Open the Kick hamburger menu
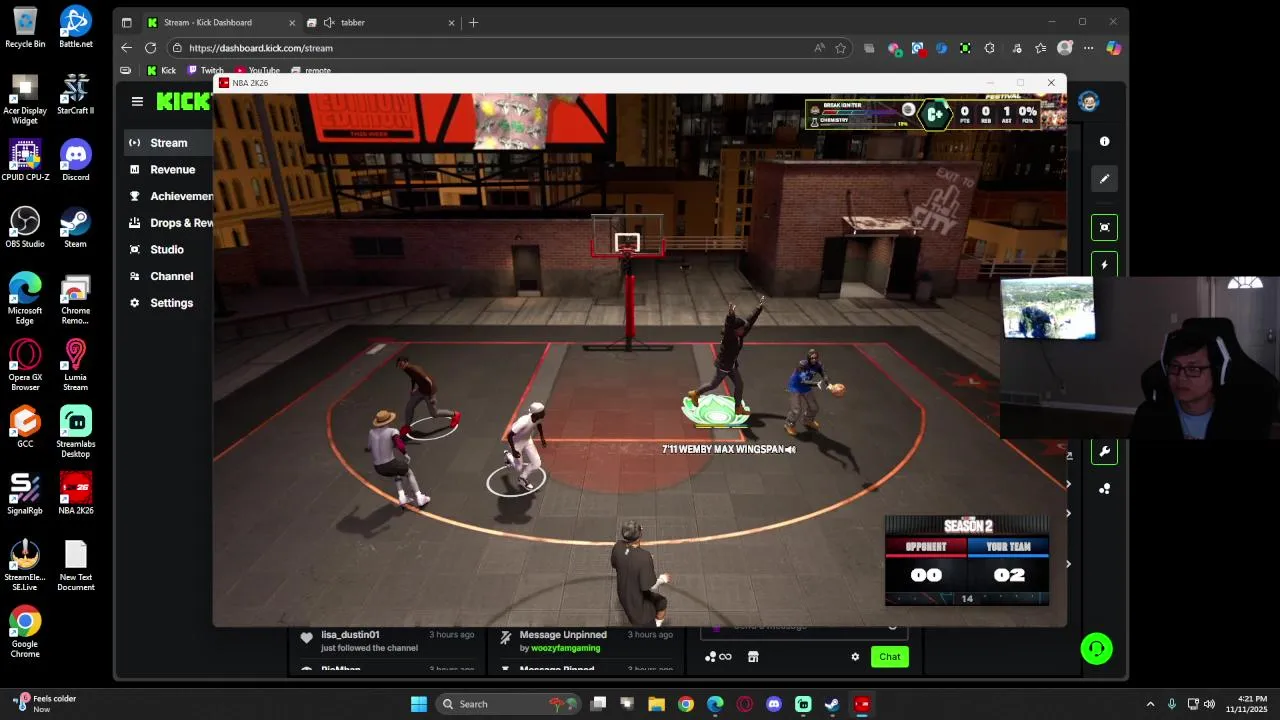This screenshot has height=720, width=1280. coord(137,101)
